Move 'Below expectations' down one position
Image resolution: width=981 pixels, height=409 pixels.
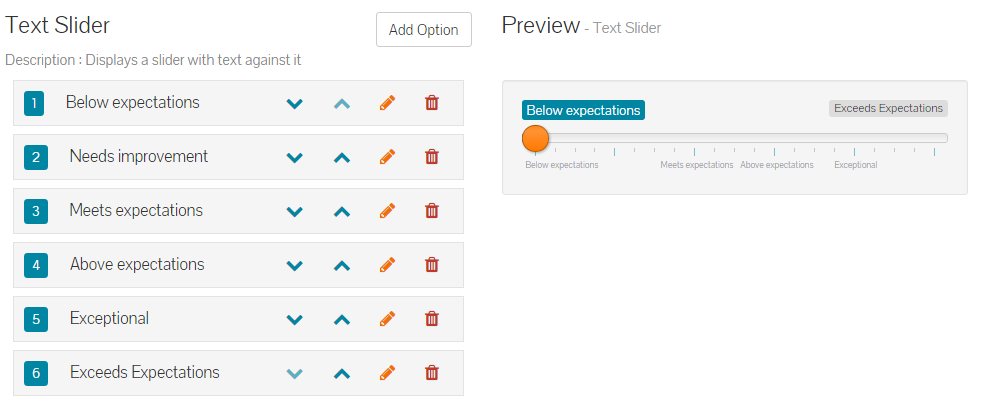[294, 103]
